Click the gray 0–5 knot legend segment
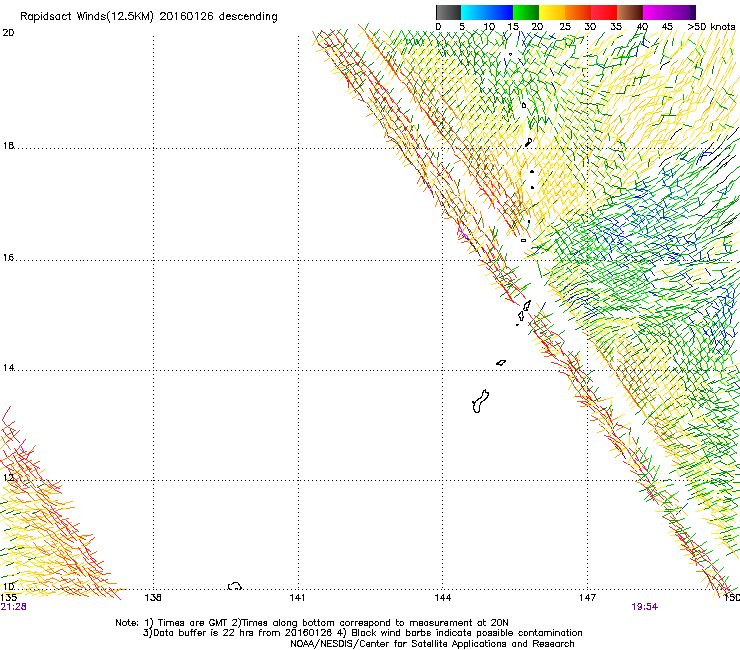The image size is (740, 650). [x=448, y=12]
